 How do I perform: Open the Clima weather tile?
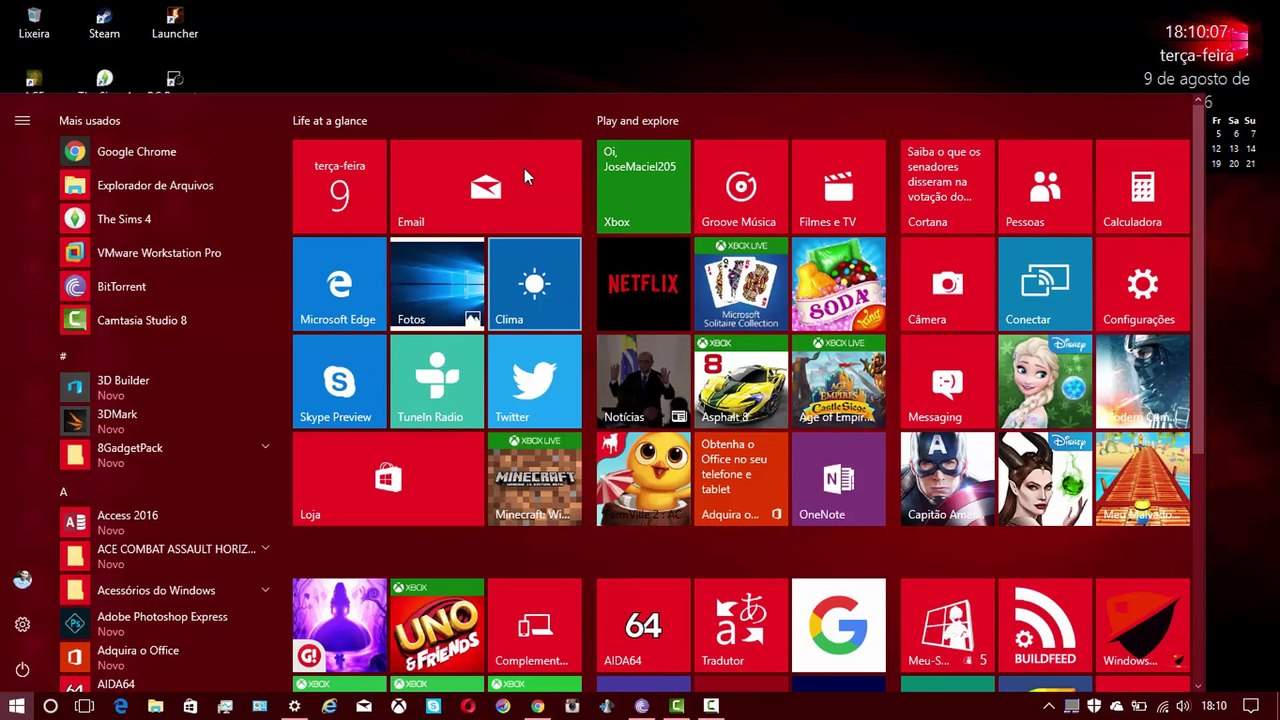click(x=534, y=284)
